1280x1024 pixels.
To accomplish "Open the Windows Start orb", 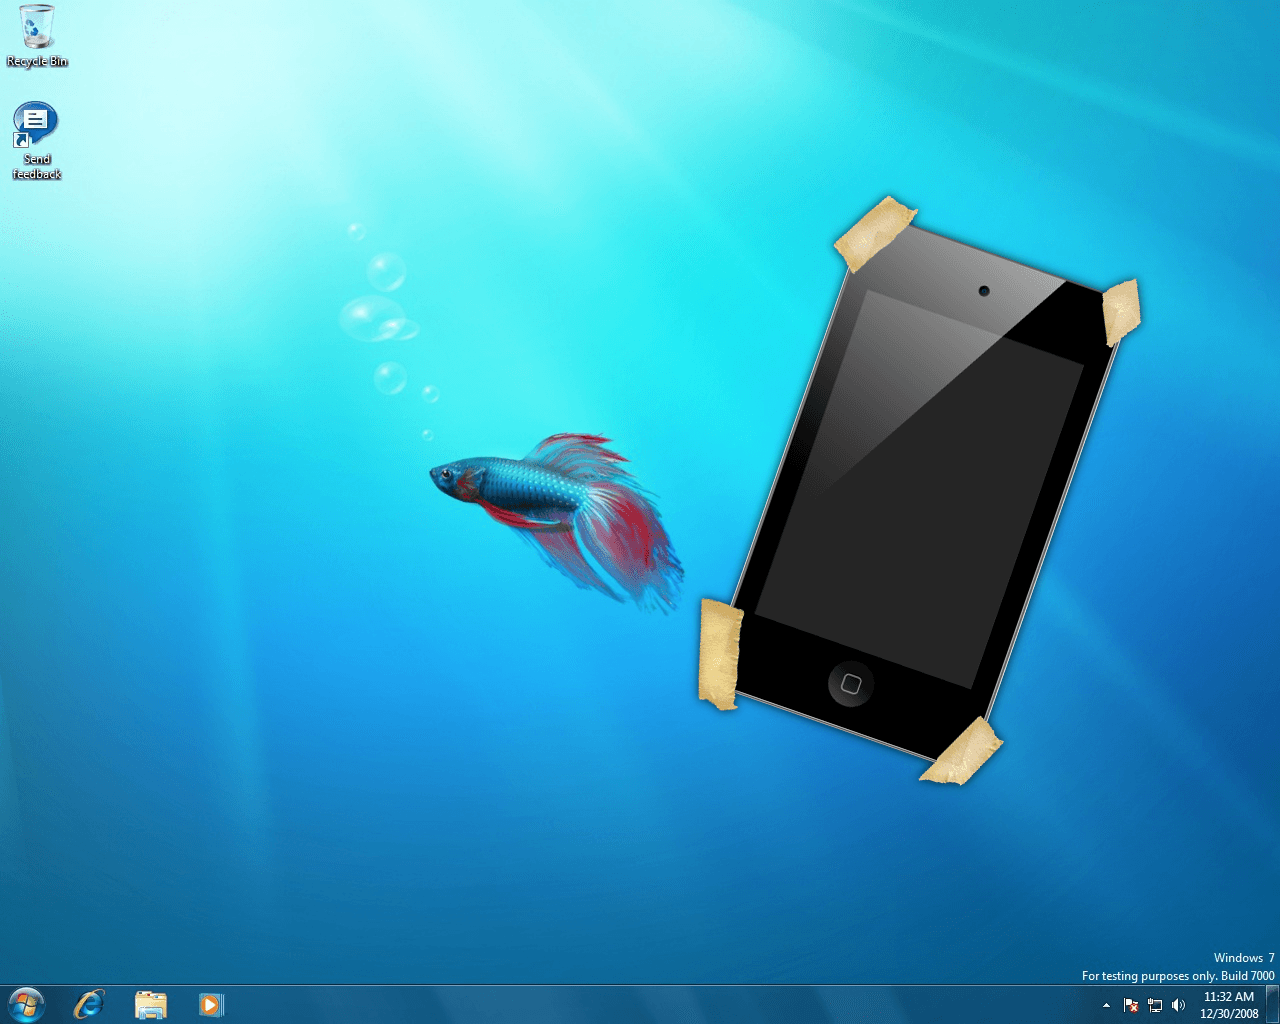I will (26, 1004).
